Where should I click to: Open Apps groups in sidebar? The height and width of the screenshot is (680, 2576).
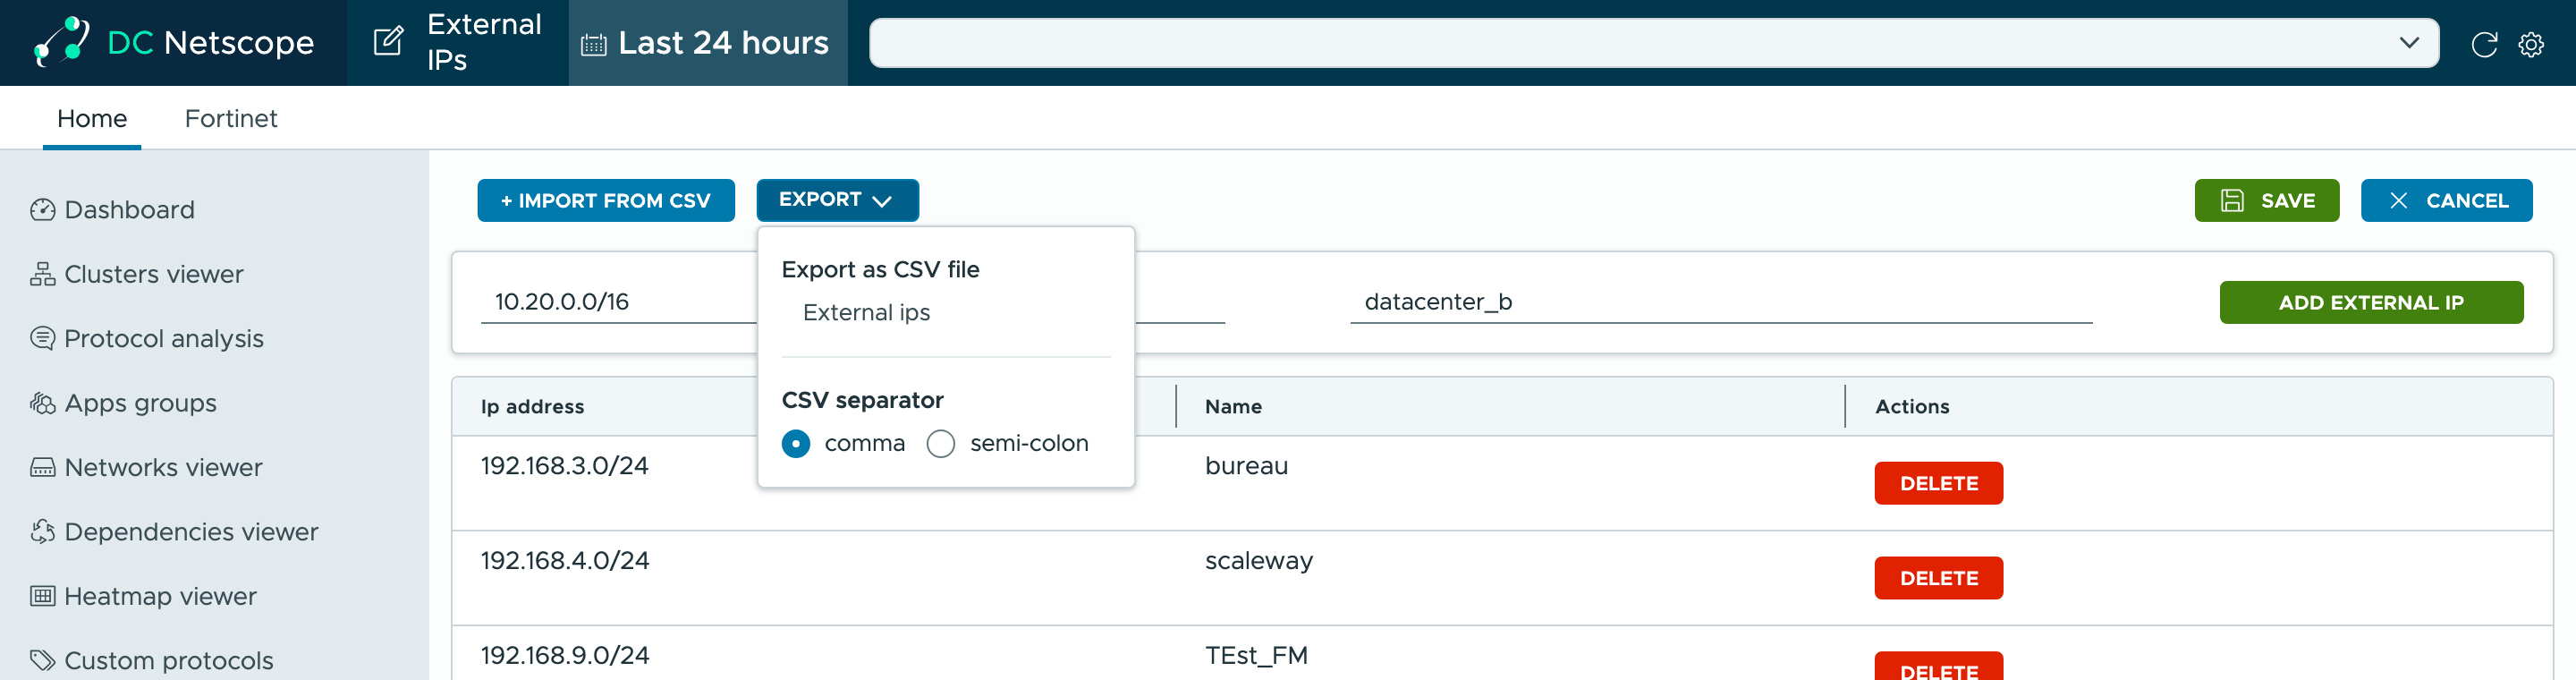pyautogui.click(x=123, y=403)
